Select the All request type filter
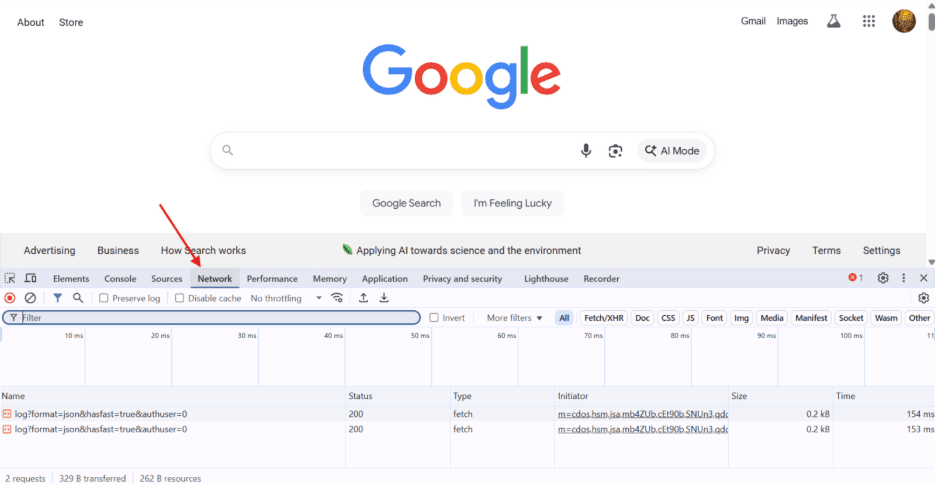Viewport: 936px width, 484px height. 564,318
